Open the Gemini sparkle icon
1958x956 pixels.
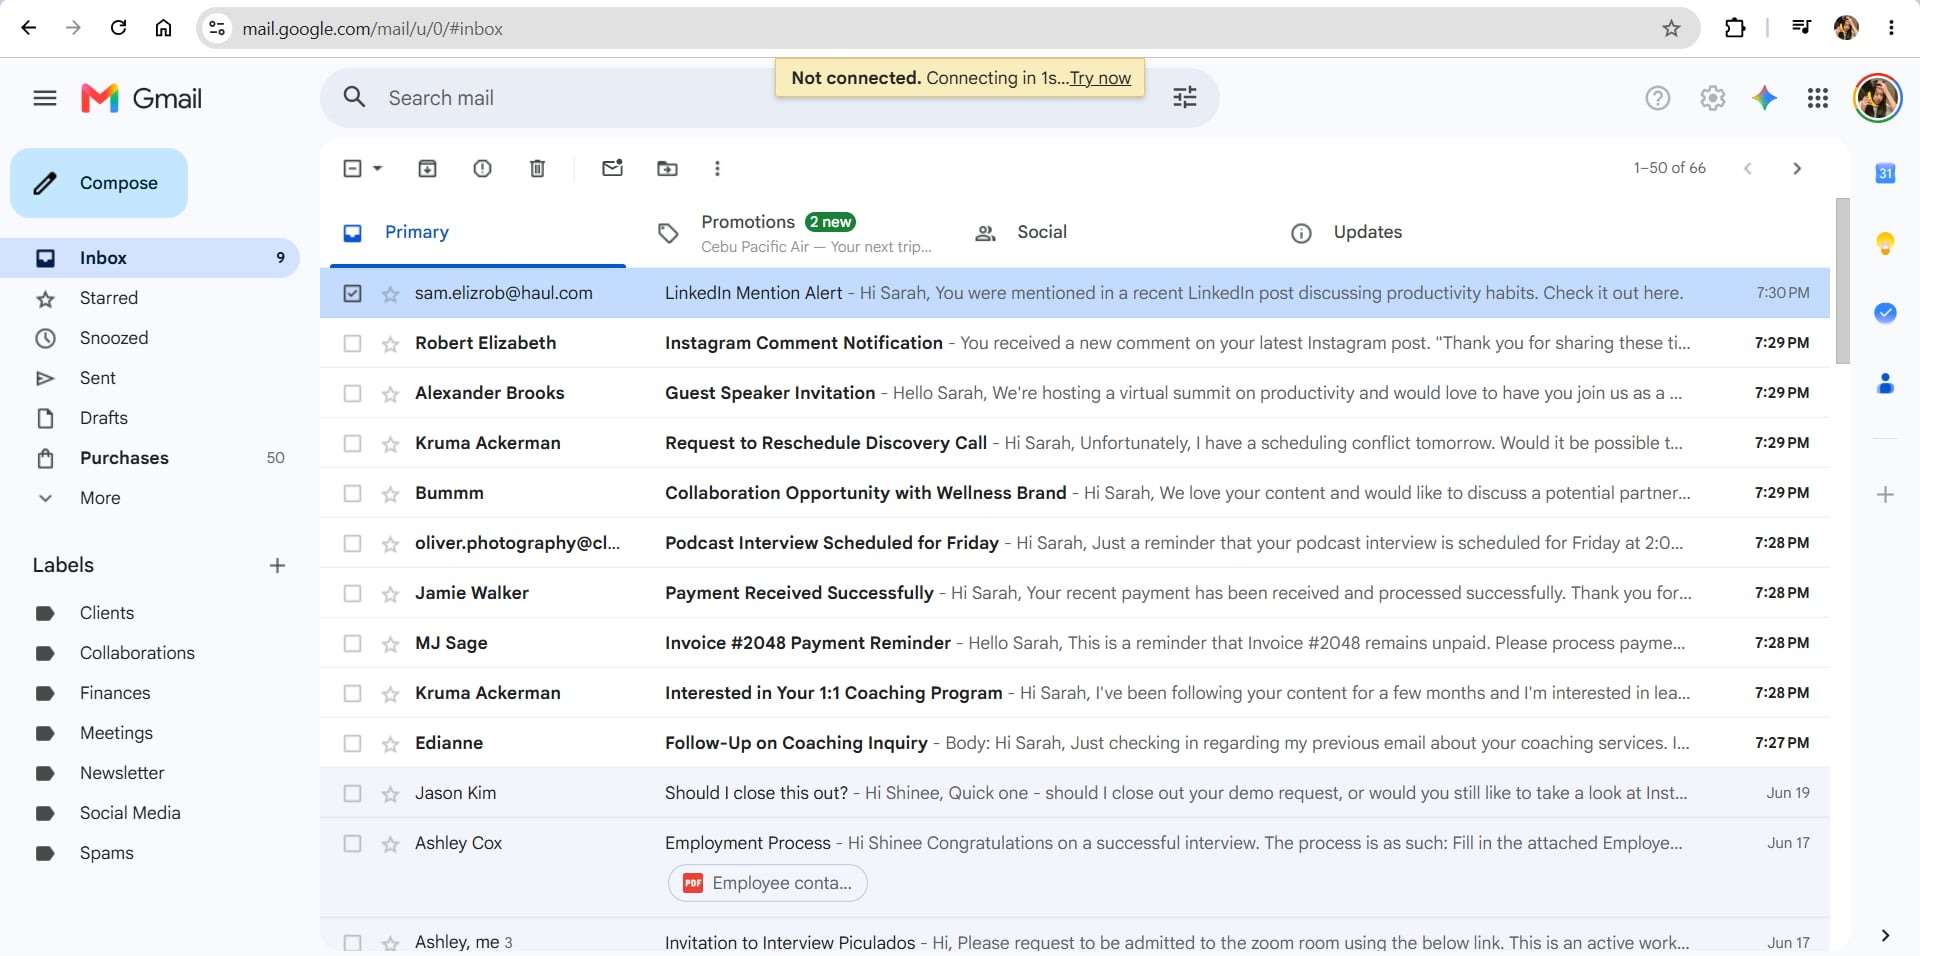pos(1765,98)
